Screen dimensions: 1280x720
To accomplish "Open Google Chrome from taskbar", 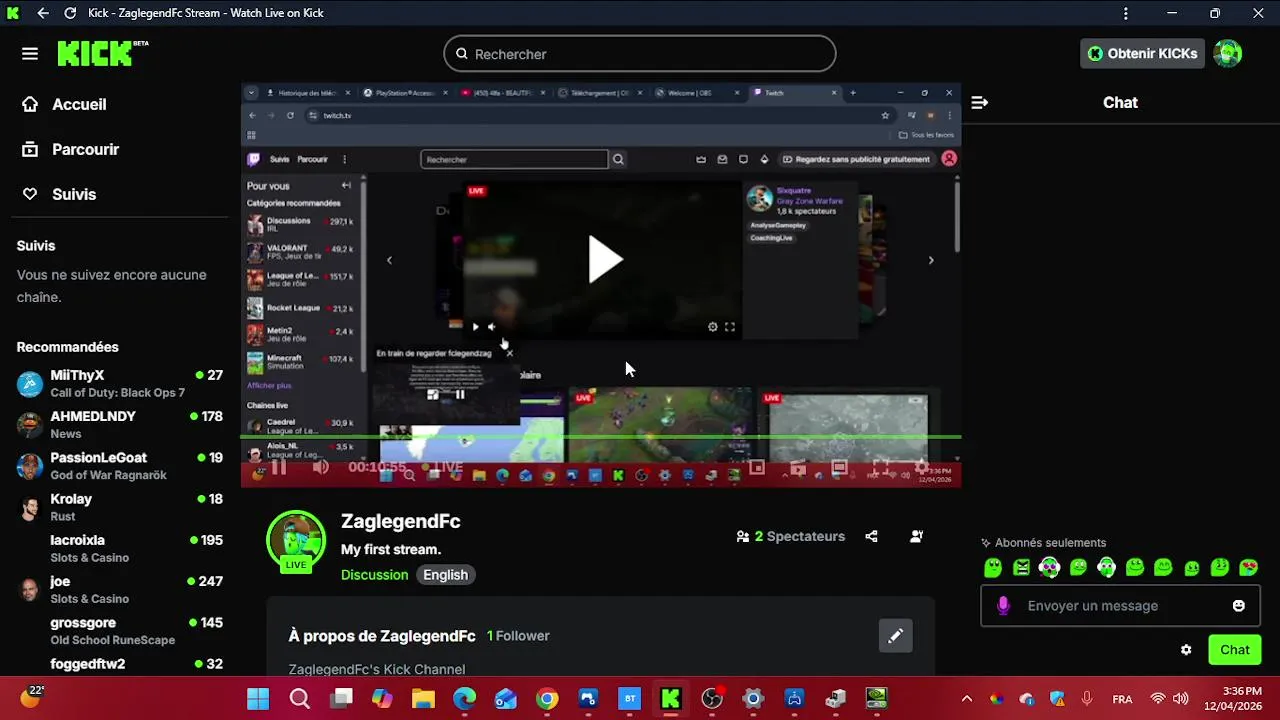I will click(547, 698).
